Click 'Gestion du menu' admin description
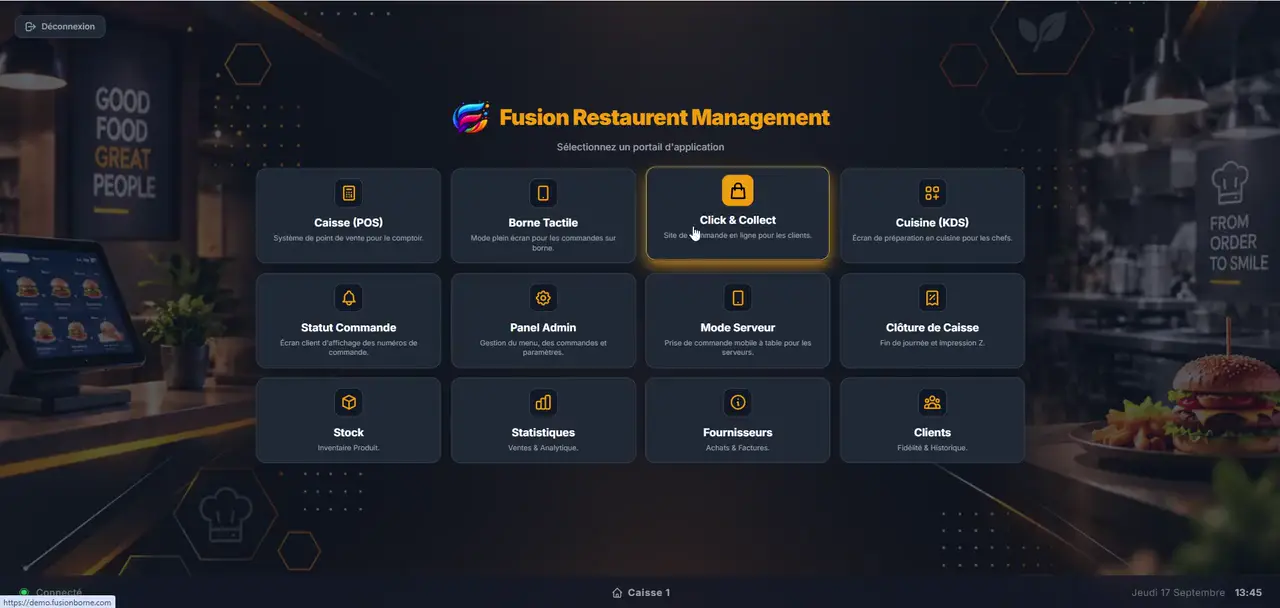1280x608 pixels. point(543,348)
